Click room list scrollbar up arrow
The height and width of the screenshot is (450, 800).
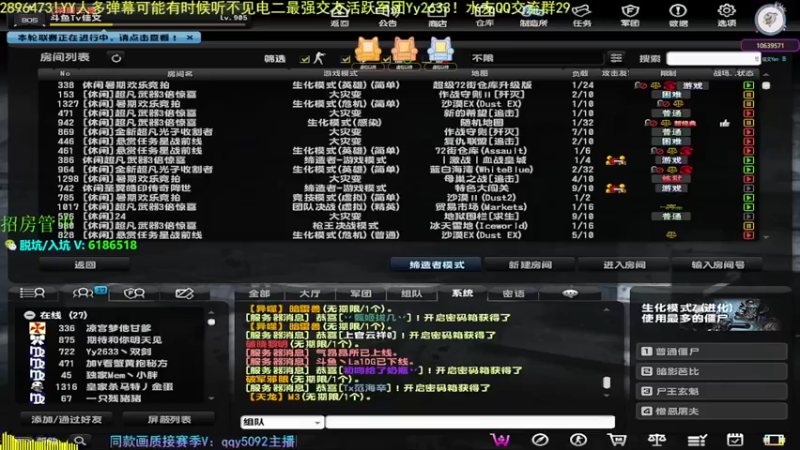click(x=766, y=74)
